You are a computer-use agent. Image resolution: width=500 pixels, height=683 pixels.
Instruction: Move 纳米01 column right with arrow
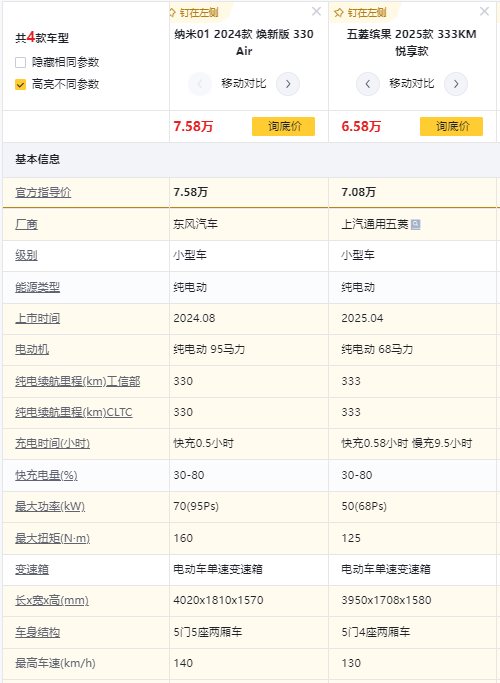[x=288, y=84]
